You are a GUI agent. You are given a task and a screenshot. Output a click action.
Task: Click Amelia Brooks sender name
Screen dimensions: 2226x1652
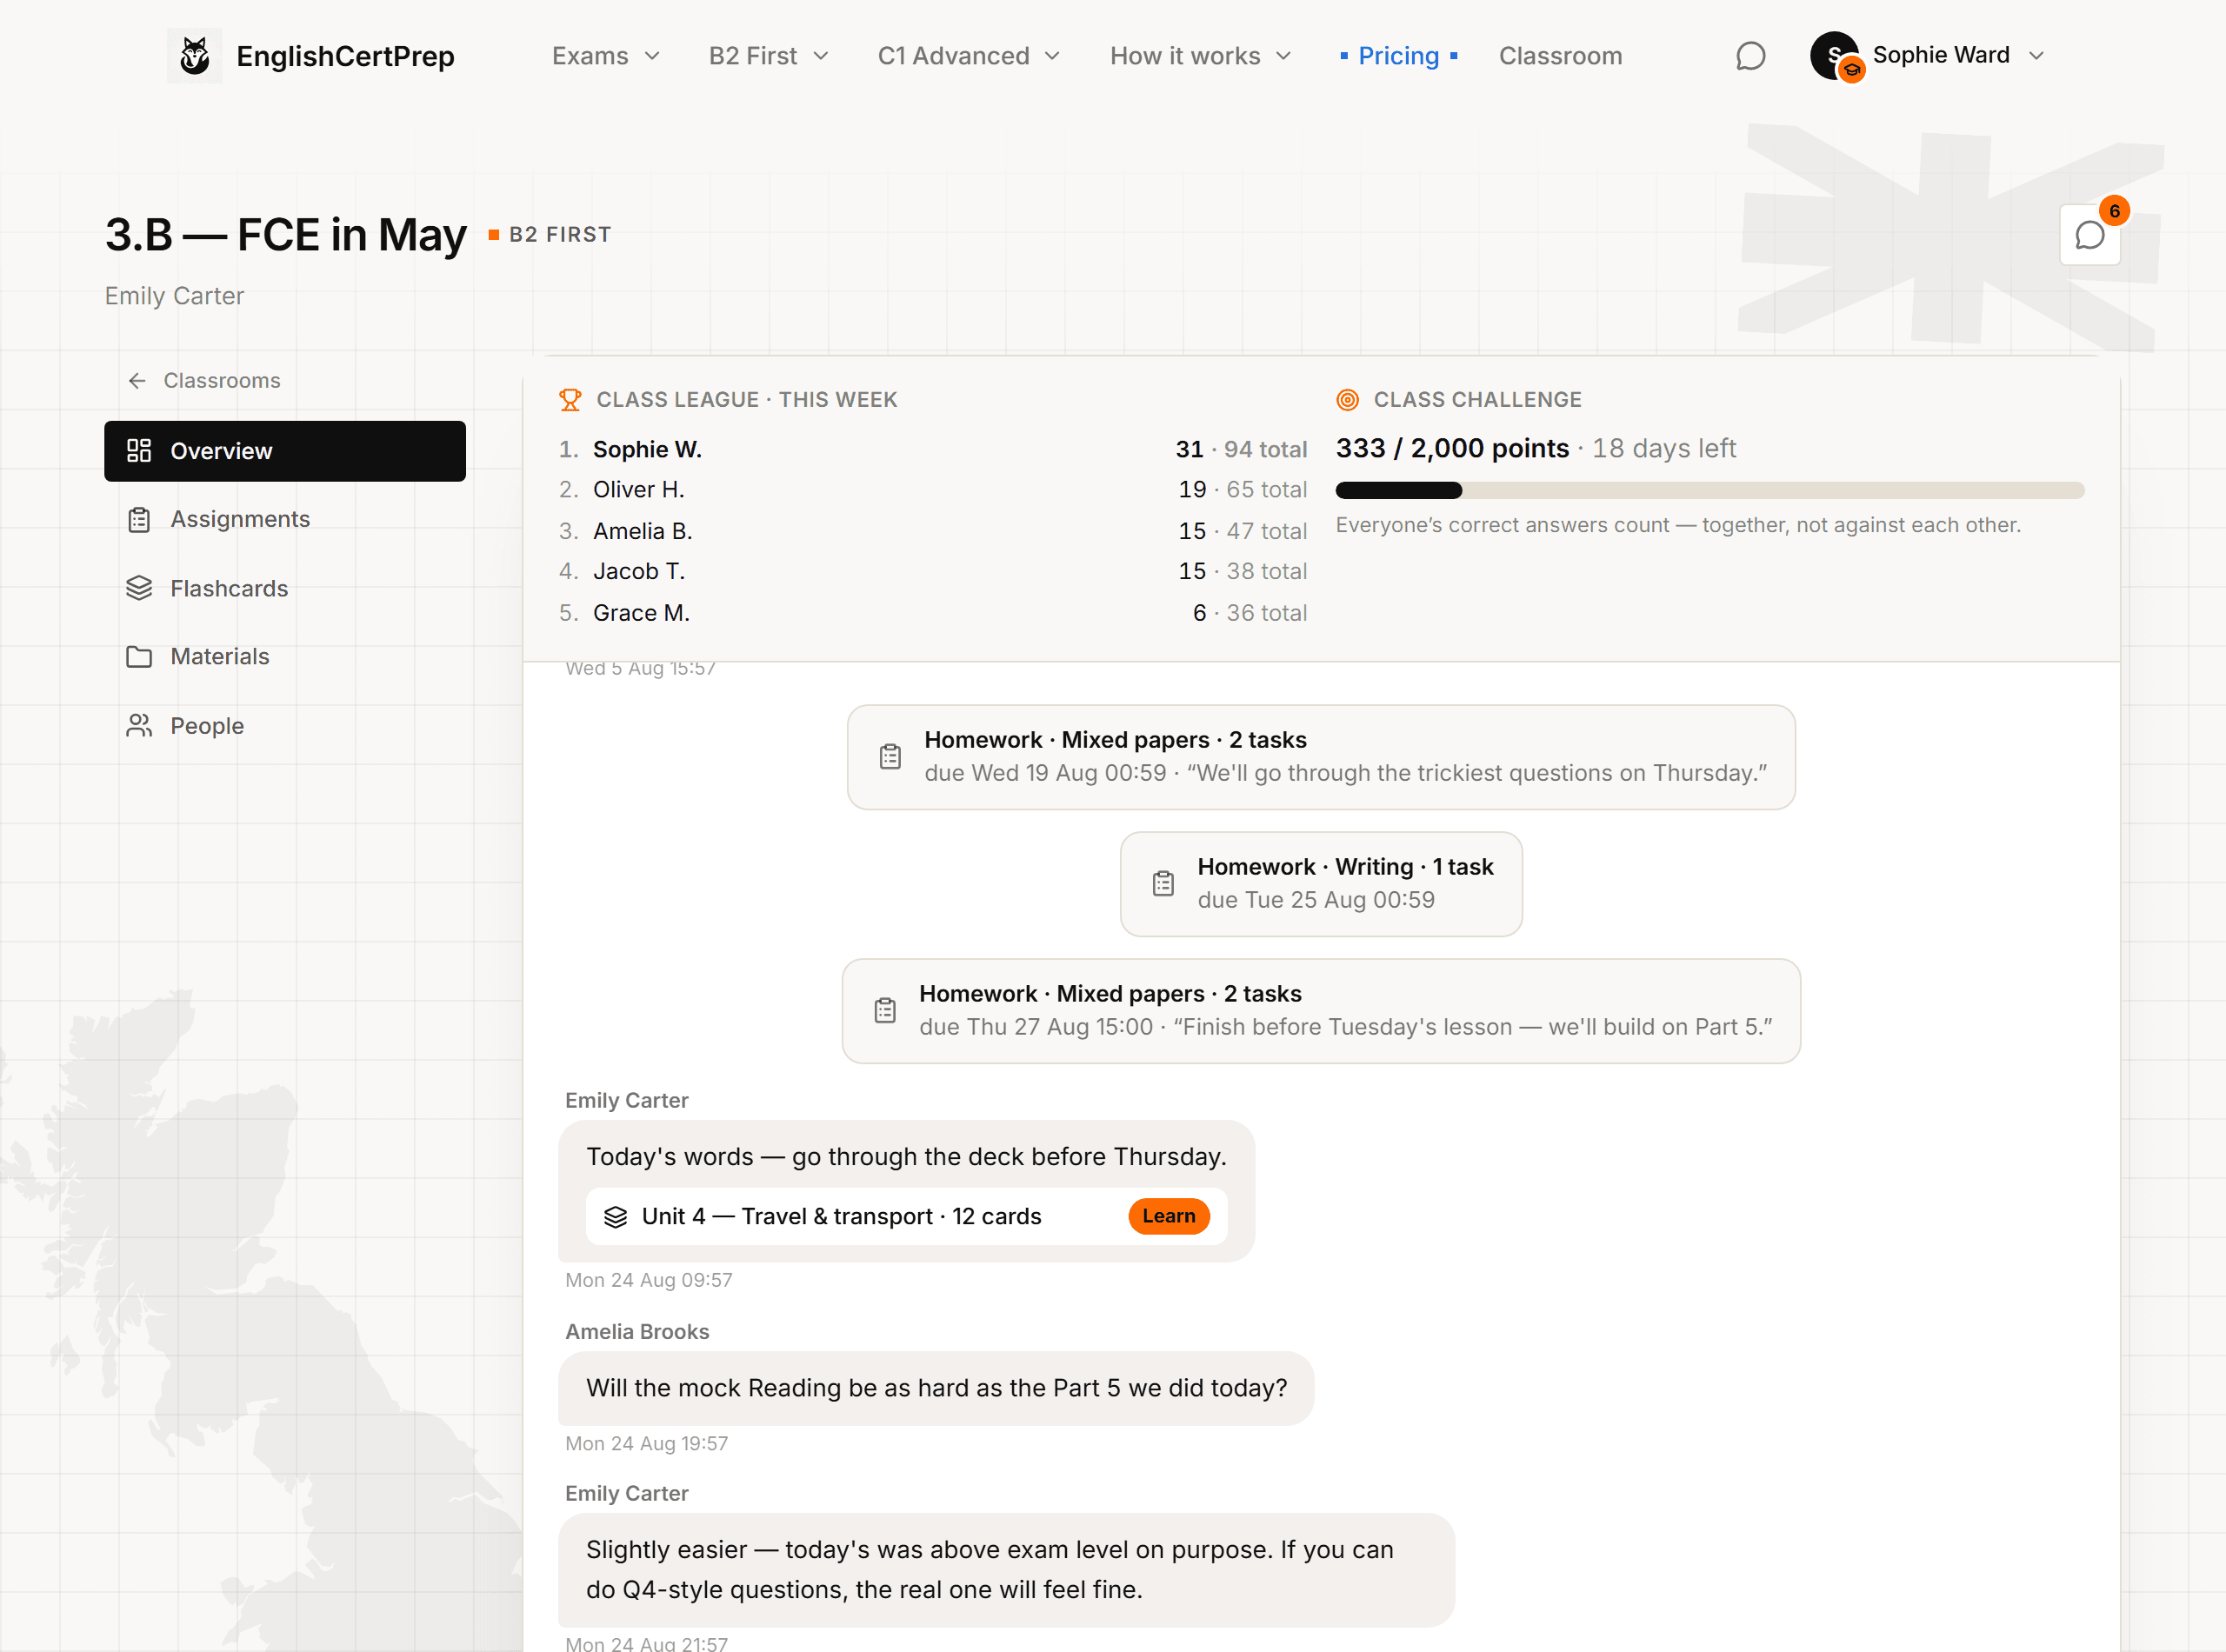point(637,1332)
